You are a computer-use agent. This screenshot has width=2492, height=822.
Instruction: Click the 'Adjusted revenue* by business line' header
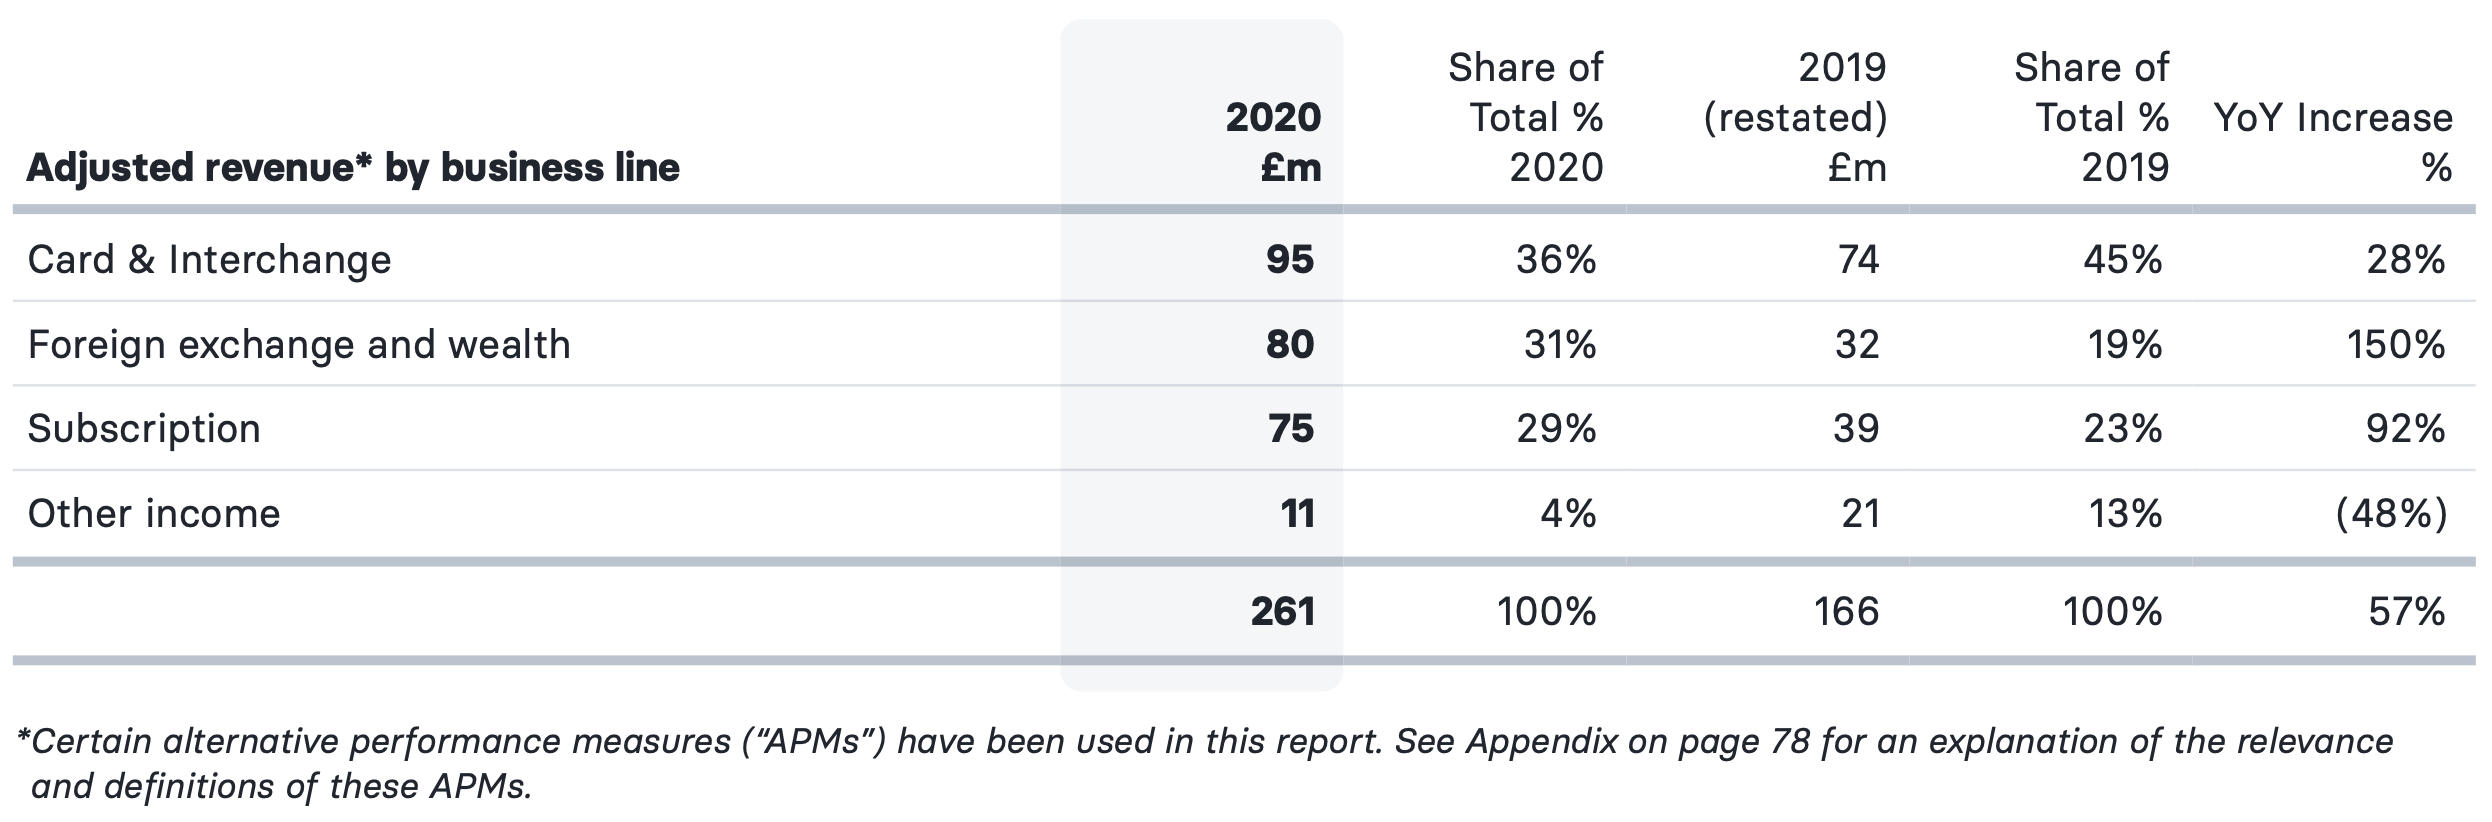[x=353, y=168]
